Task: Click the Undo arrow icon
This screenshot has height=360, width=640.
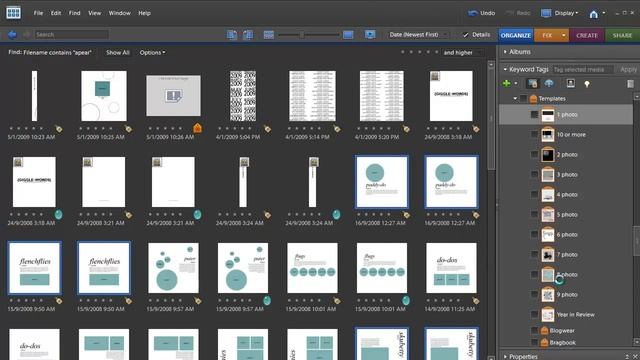Action: click(473, 13)
